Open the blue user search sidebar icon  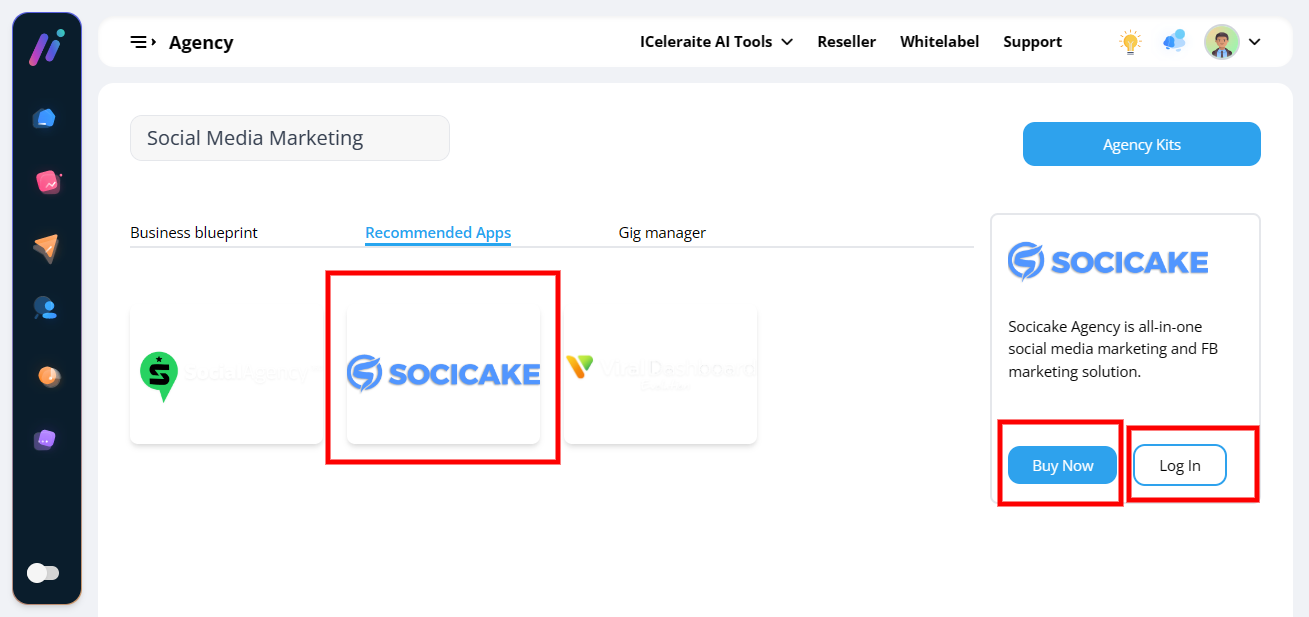point(45,308)
